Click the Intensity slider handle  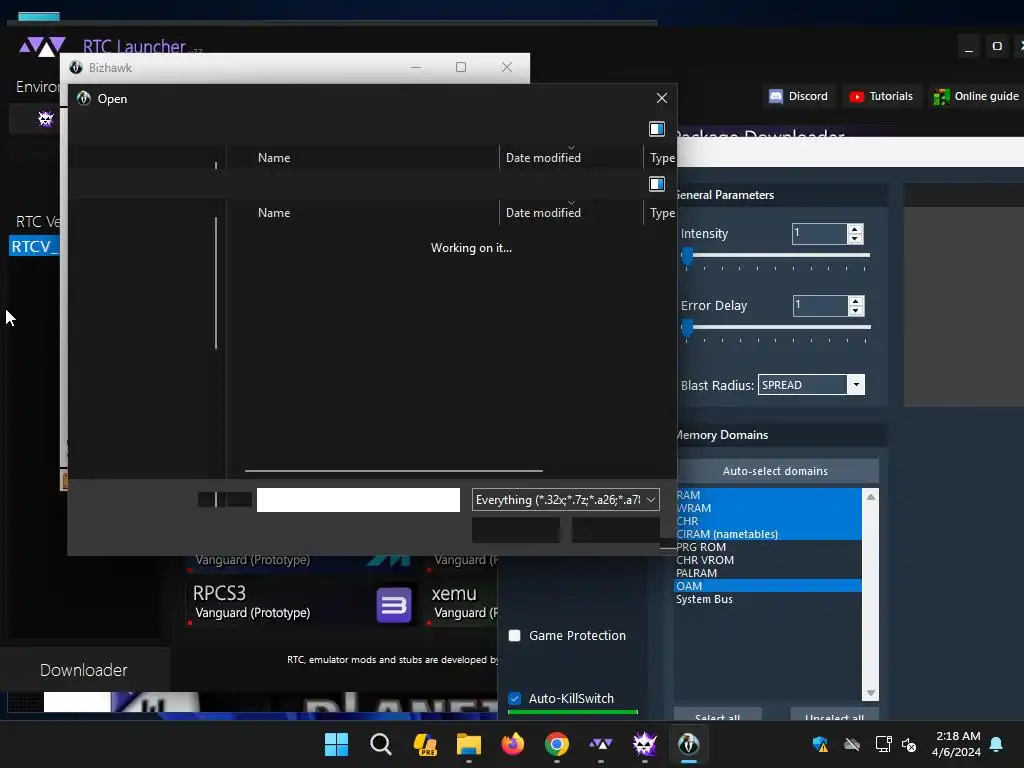pyautogui.click(x=687, y=256)
